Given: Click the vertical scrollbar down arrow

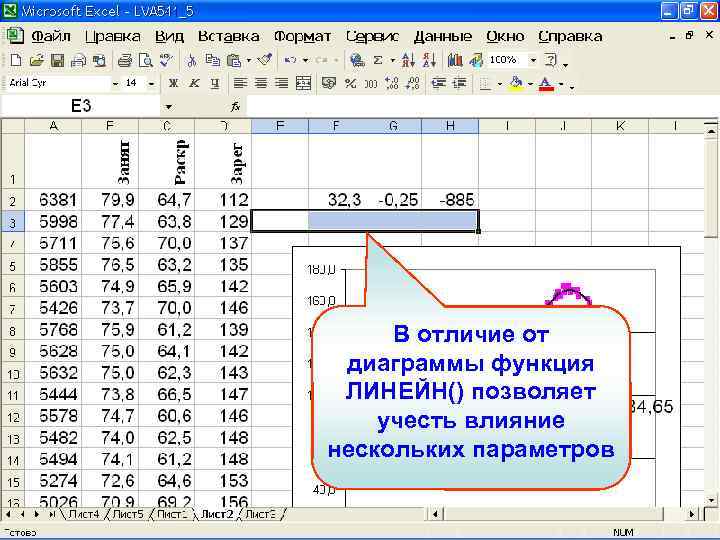Looking at the screenshot, I should (x=712, y=500).
